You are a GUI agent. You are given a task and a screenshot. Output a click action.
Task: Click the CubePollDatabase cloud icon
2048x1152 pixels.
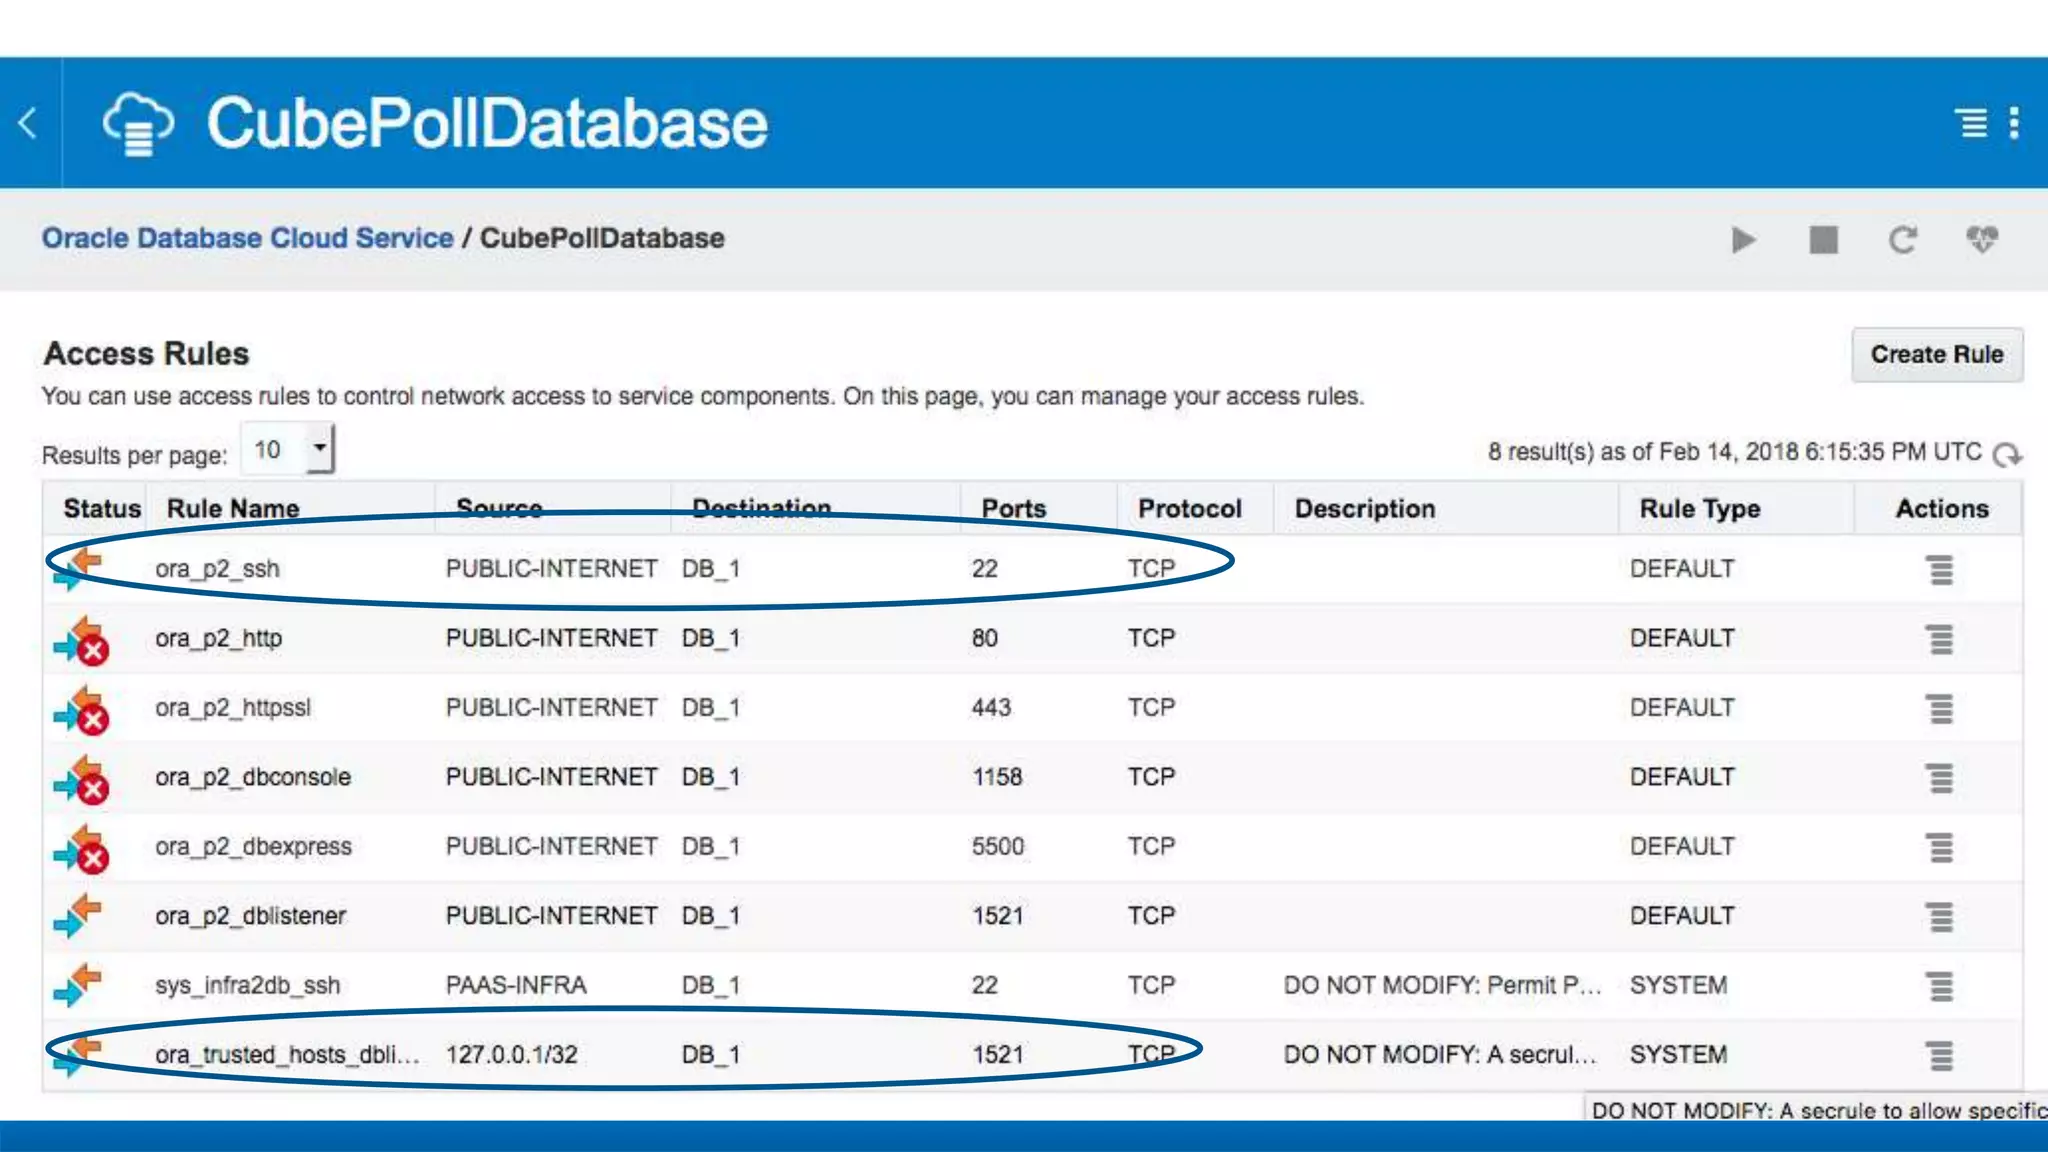point(138,124)
